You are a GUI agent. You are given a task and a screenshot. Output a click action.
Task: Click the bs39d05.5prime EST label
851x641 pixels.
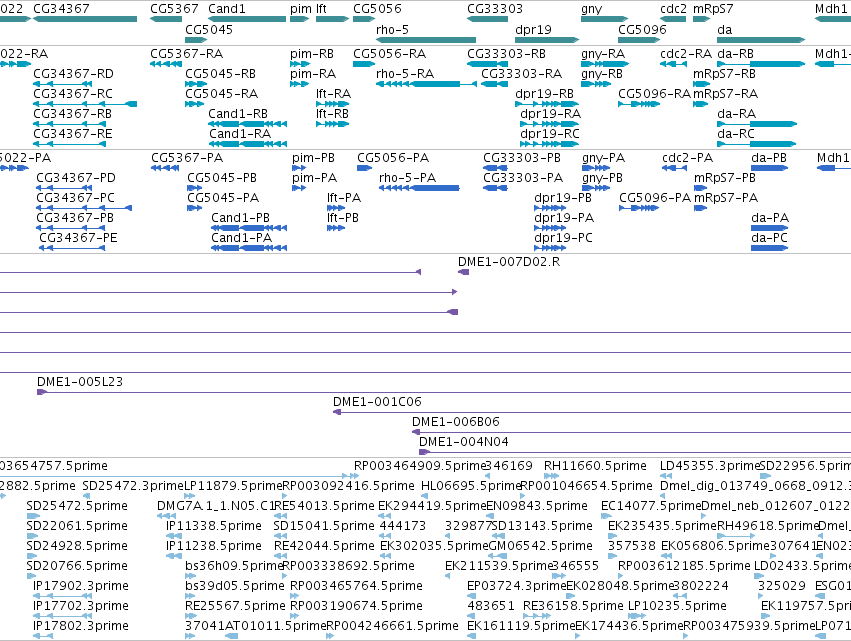(x=234, y=586)
